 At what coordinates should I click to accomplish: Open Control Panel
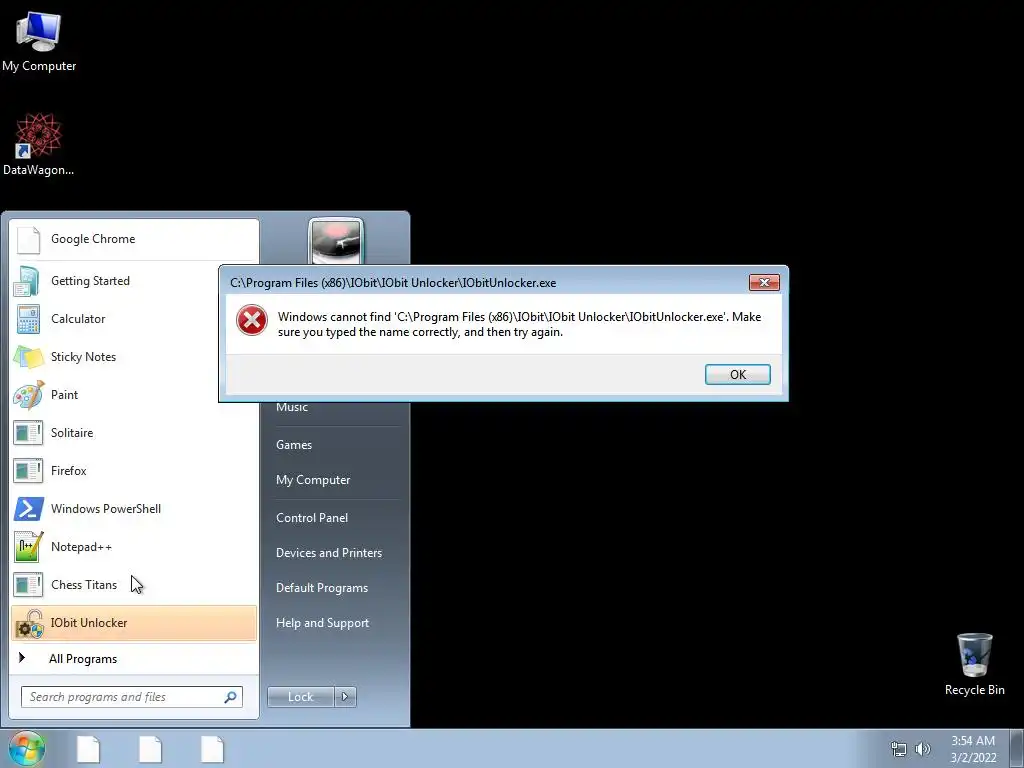pos(312,518)
